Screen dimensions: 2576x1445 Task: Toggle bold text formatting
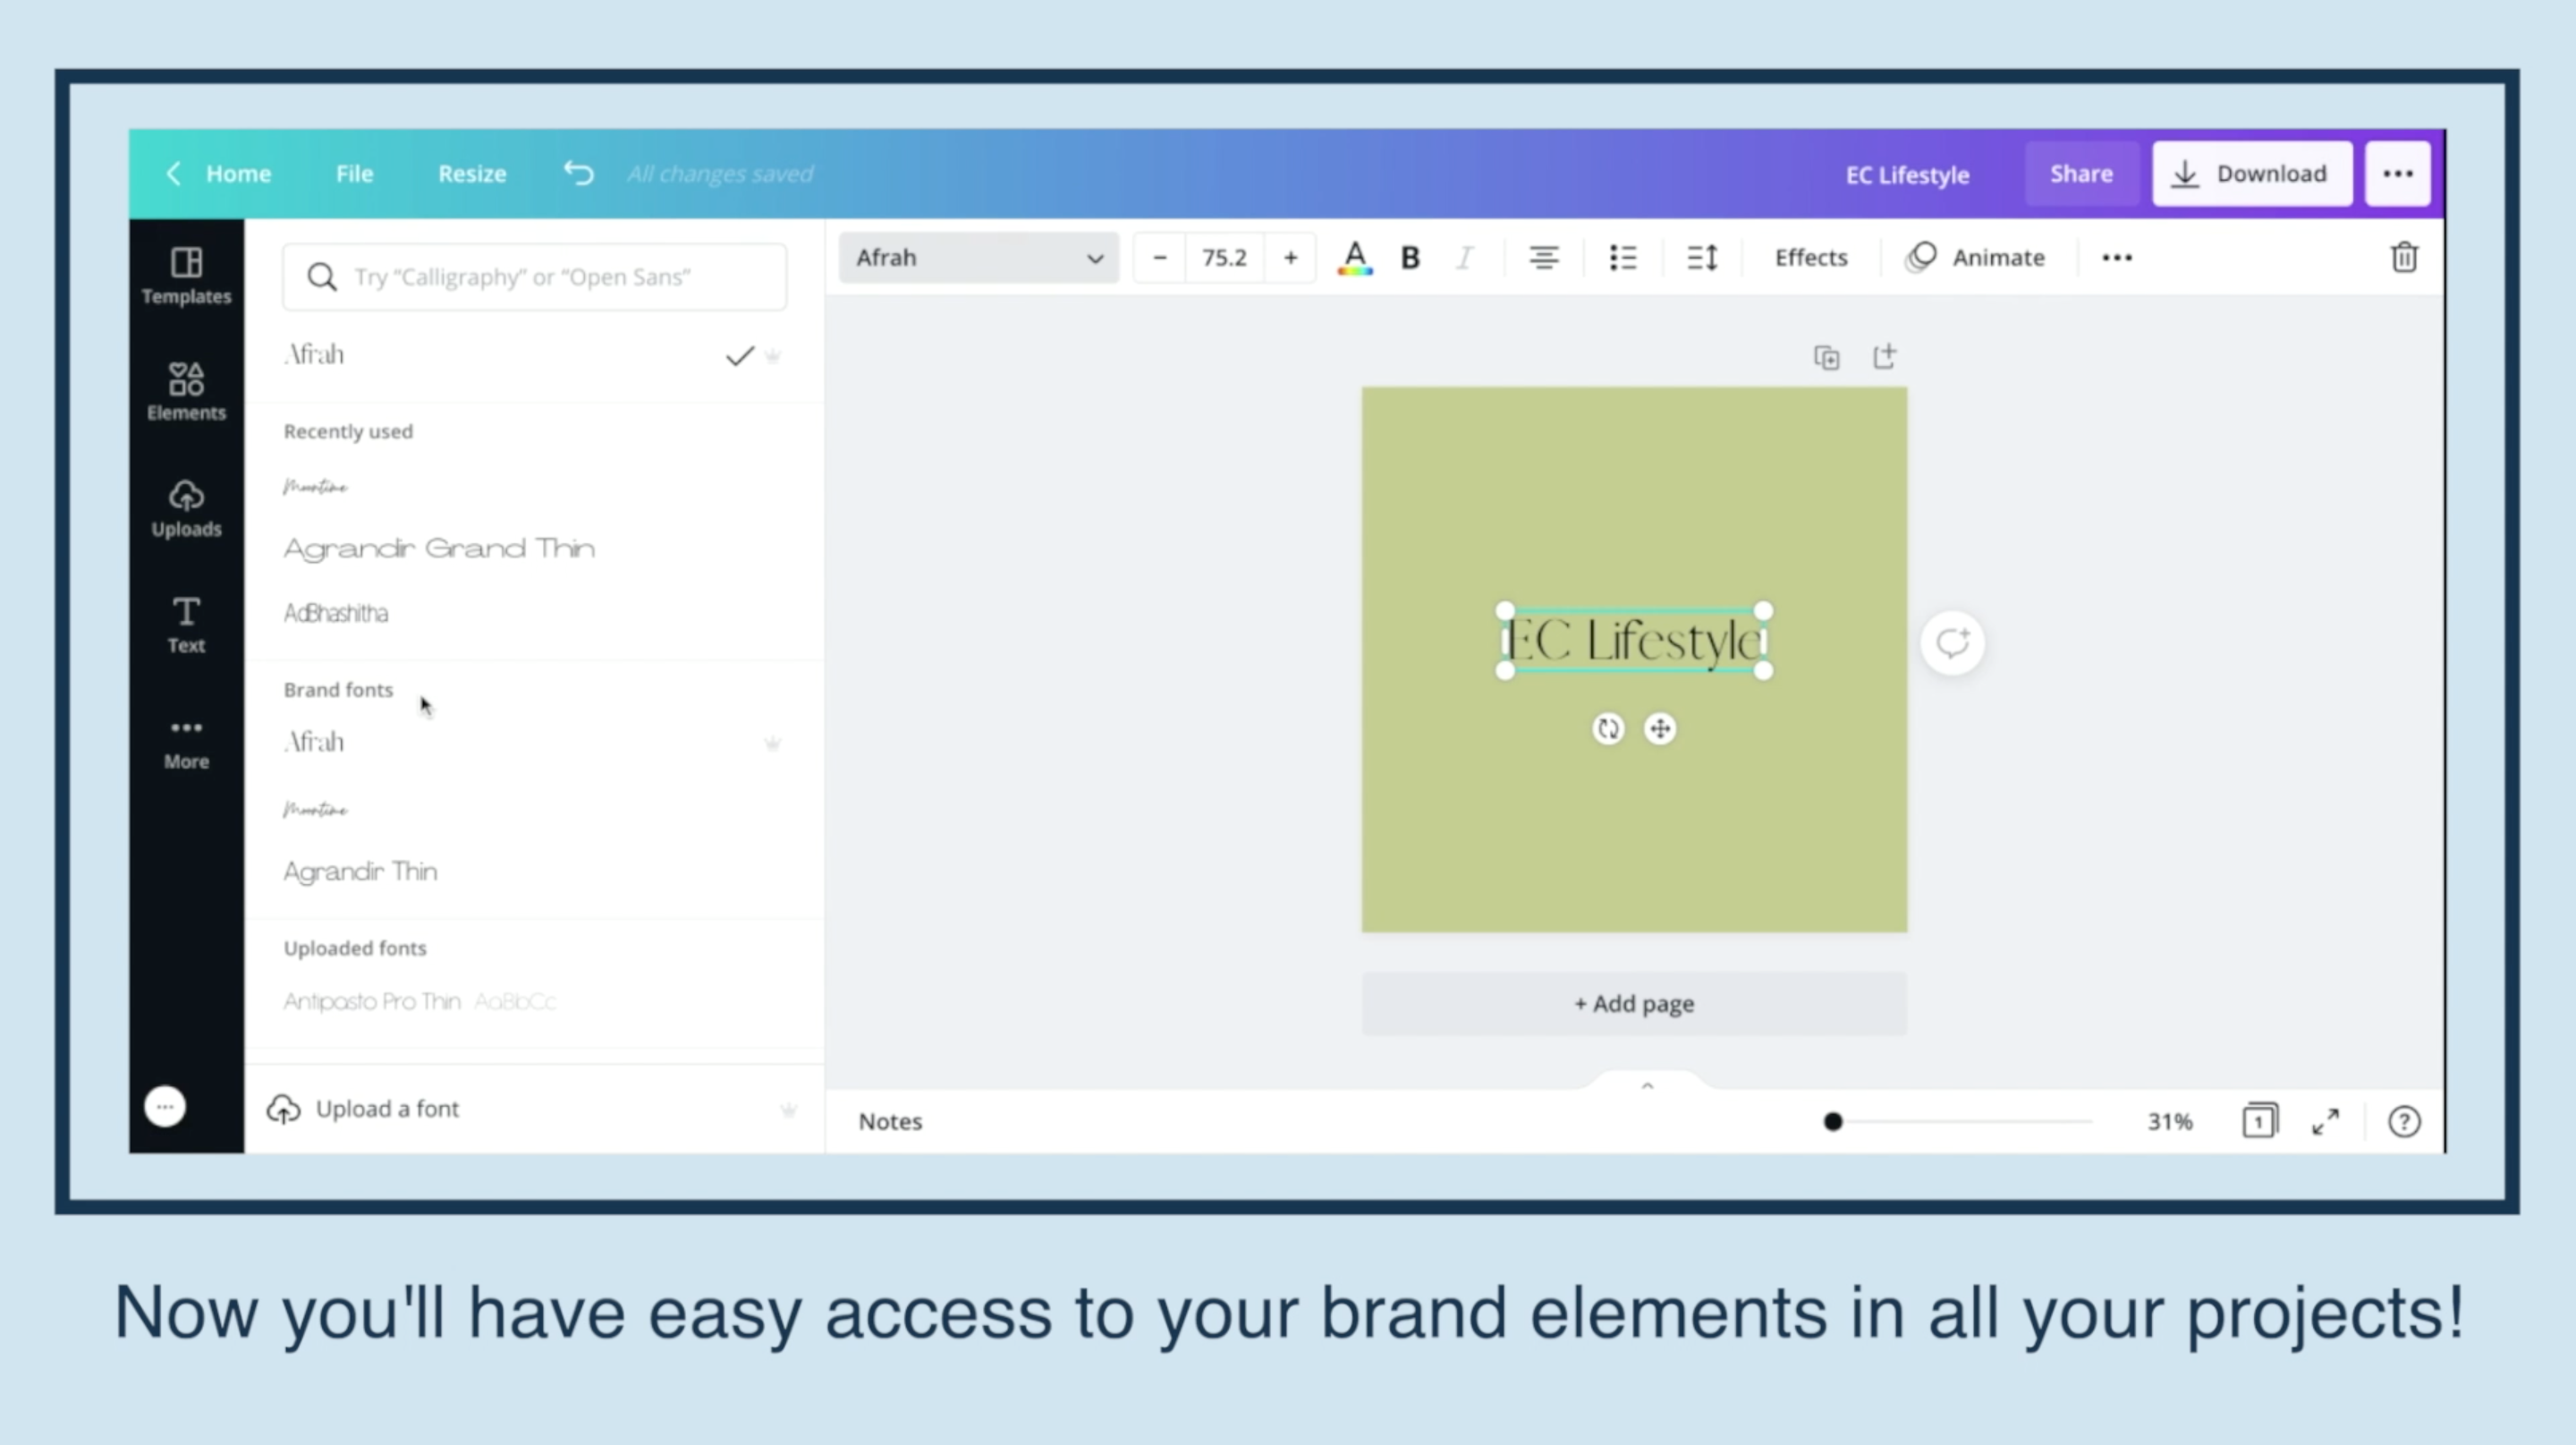click(x=1410, y=258)
